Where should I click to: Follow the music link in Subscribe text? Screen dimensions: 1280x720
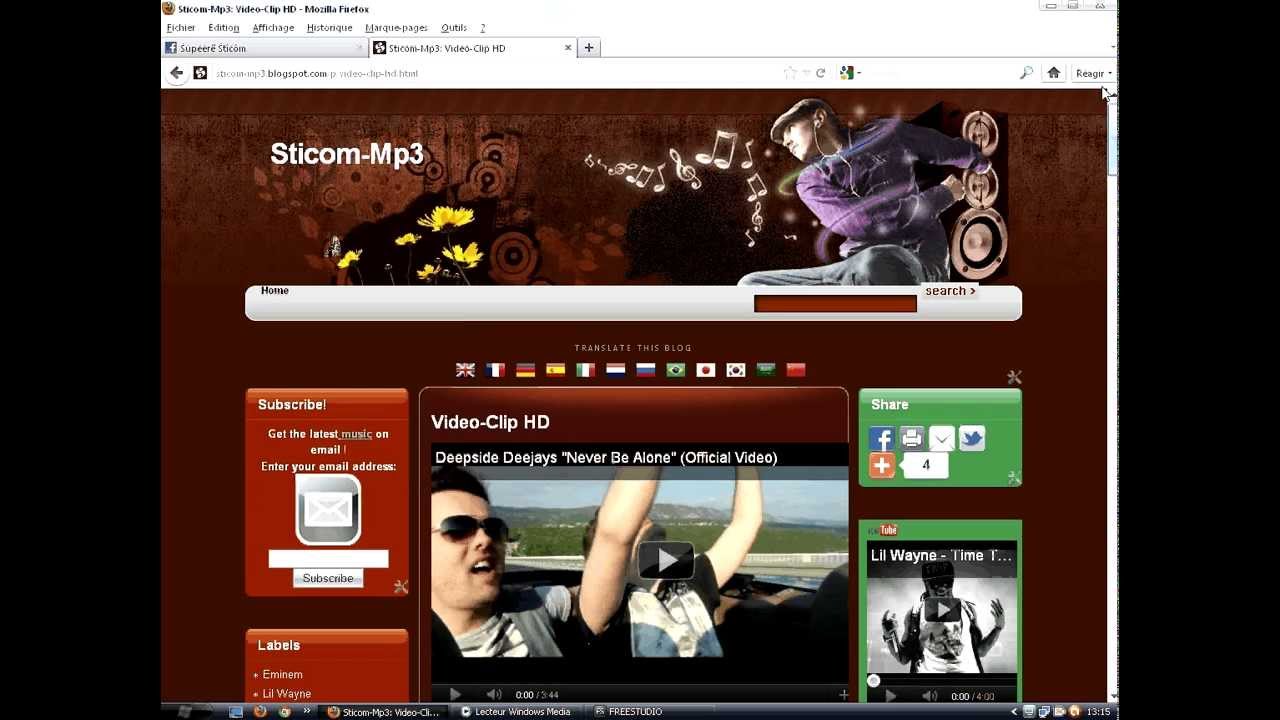tap(356, 434)
